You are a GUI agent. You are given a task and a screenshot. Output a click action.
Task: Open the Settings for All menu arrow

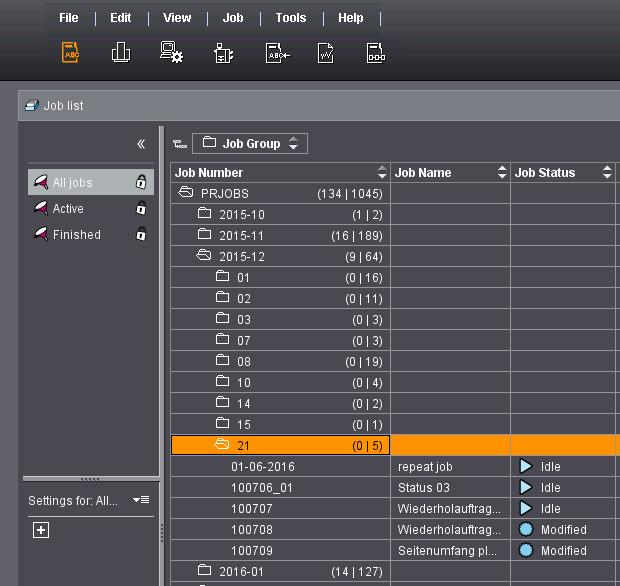click(x=141, y=500)
